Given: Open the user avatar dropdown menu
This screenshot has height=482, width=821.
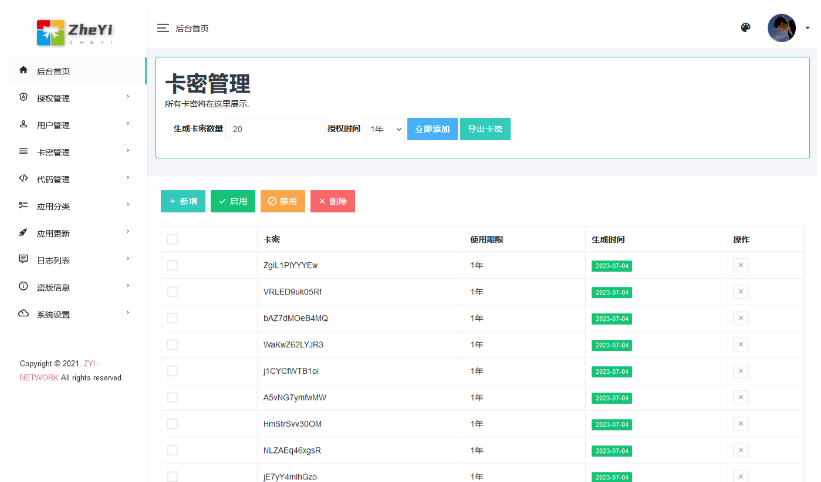Looking at the screenshot, I should [787, 28].
